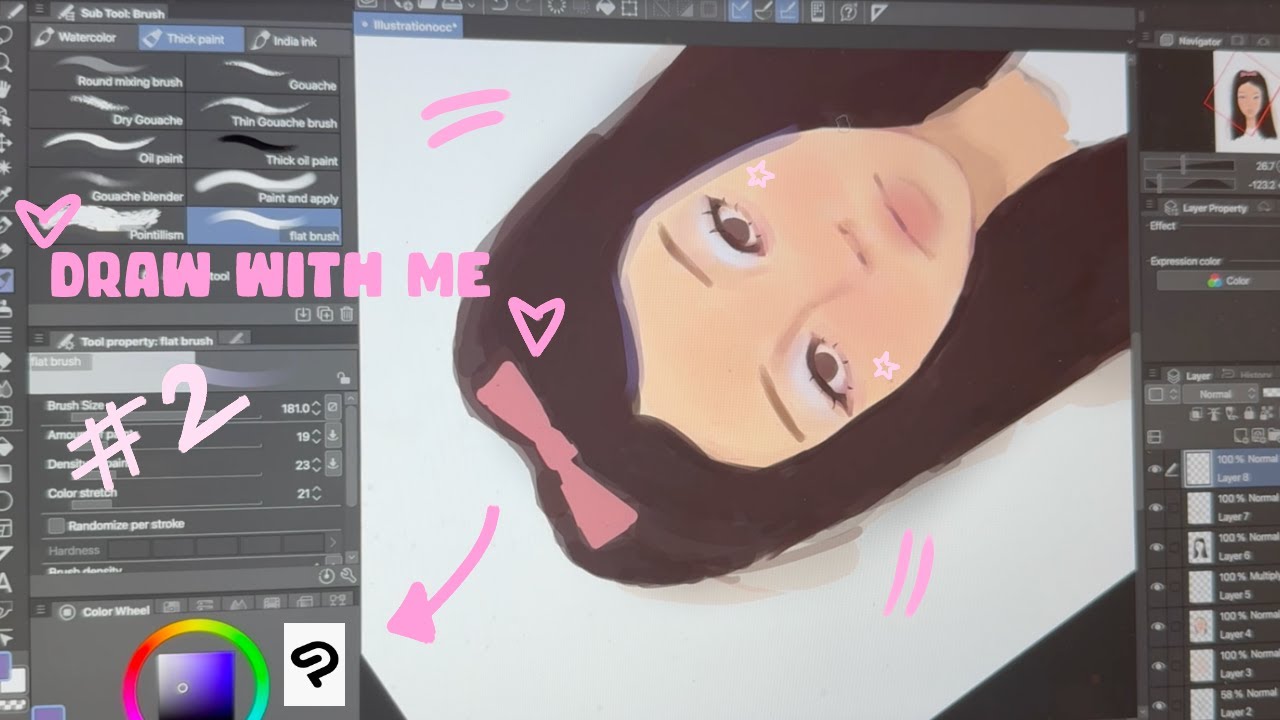Viewport: 1280px width, 720px height.
Task: Delete sub tool with trash icon
Action: [x=346, y=314]
